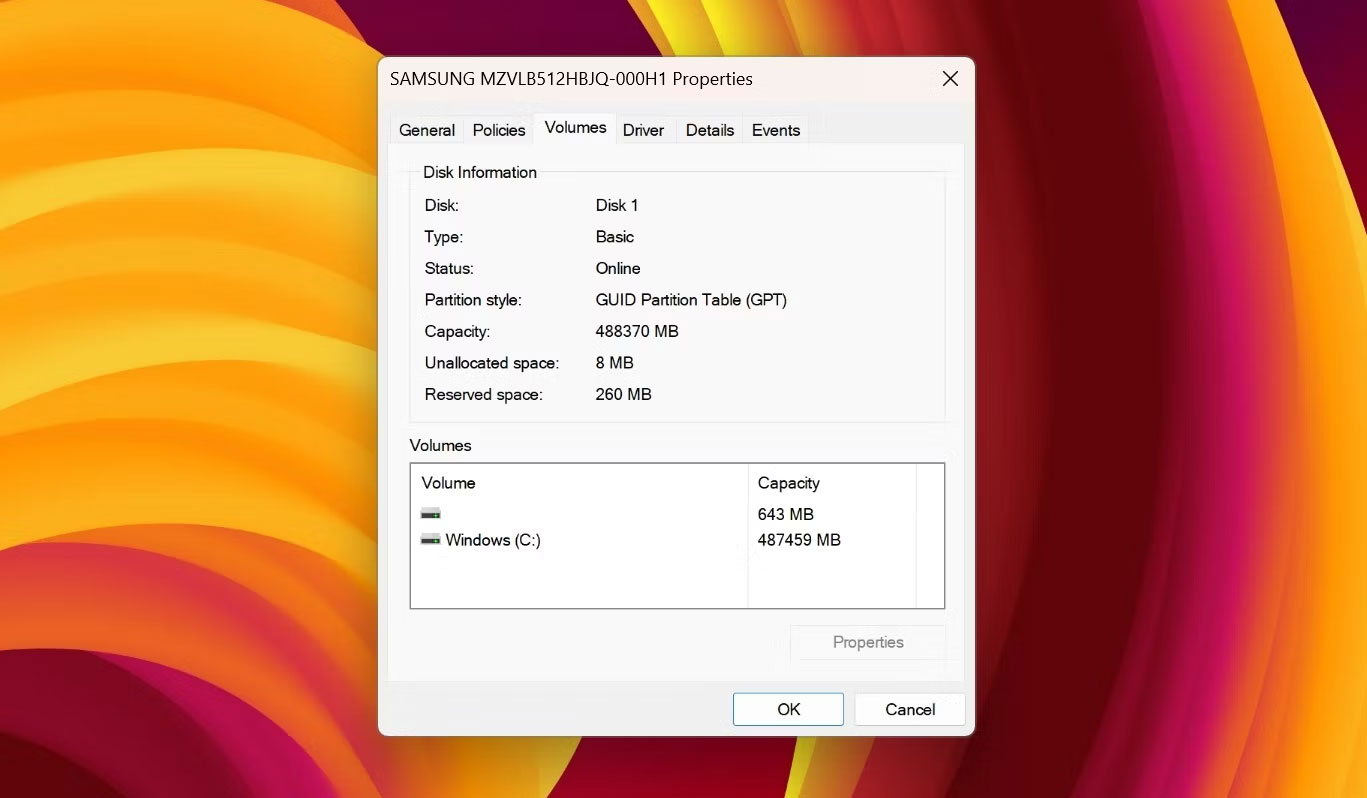Click the Partition style label
The image size is (1367, 798).
[473, 300]
